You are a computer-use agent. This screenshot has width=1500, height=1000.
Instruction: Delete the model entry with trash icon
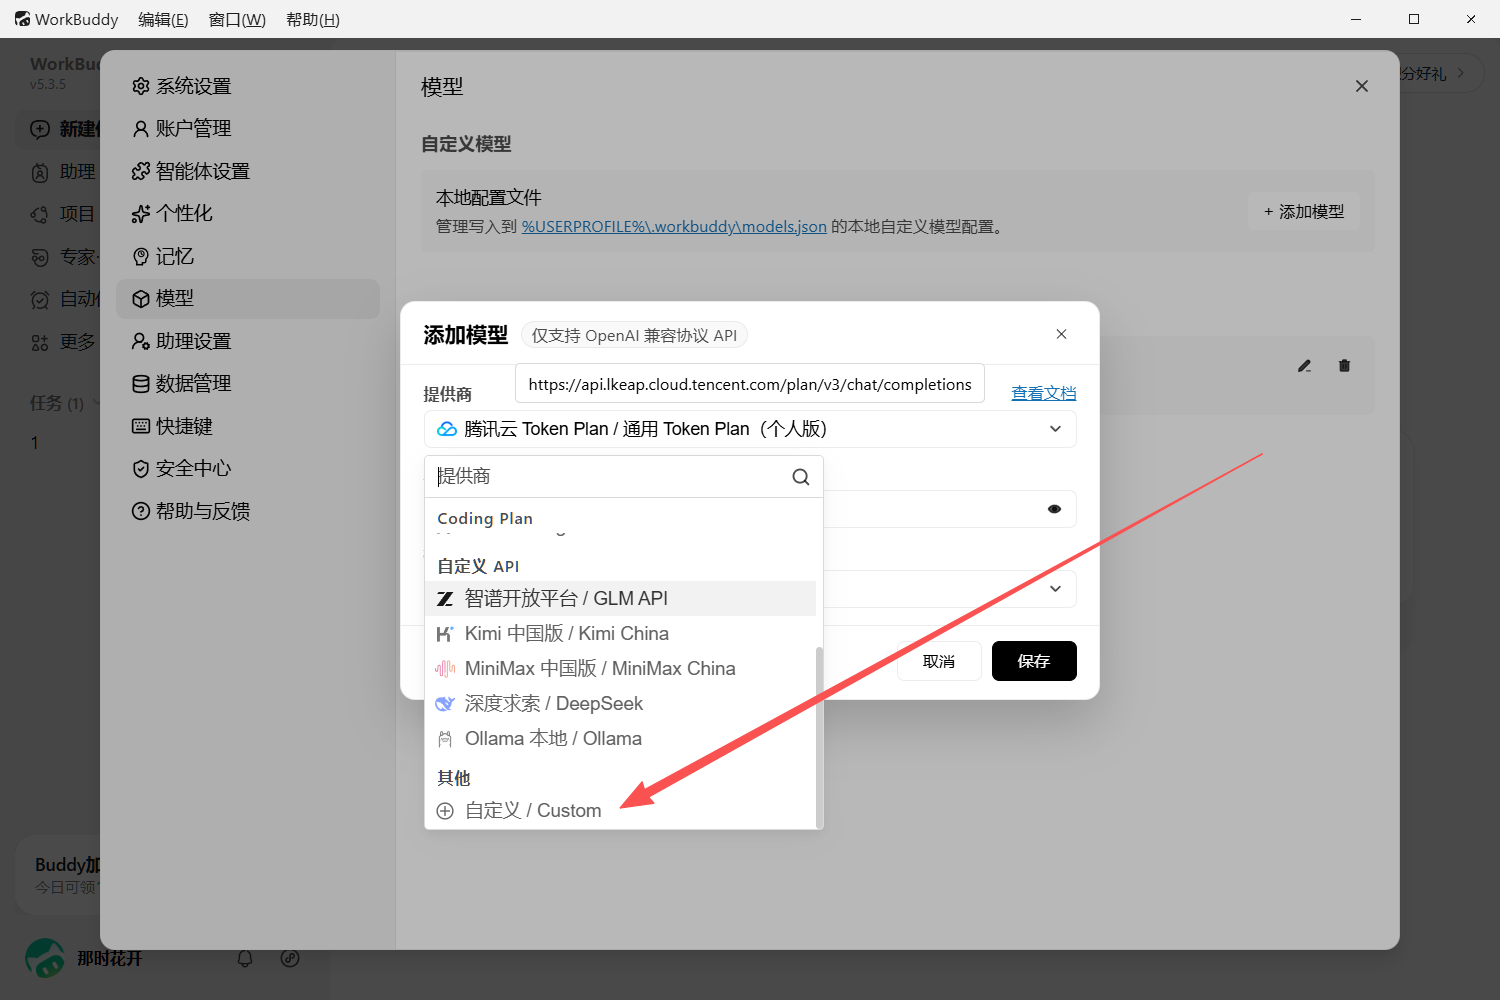click(x=1344, y=366)
